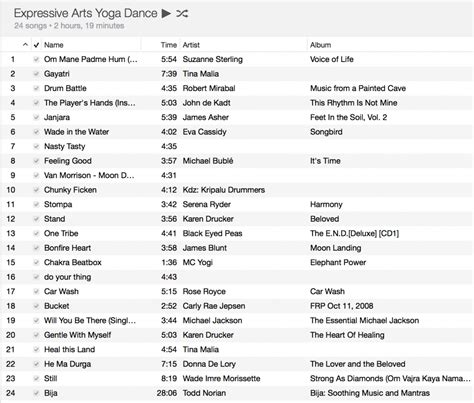Toggle the Feeling Good checkbox

pos(36,161)
